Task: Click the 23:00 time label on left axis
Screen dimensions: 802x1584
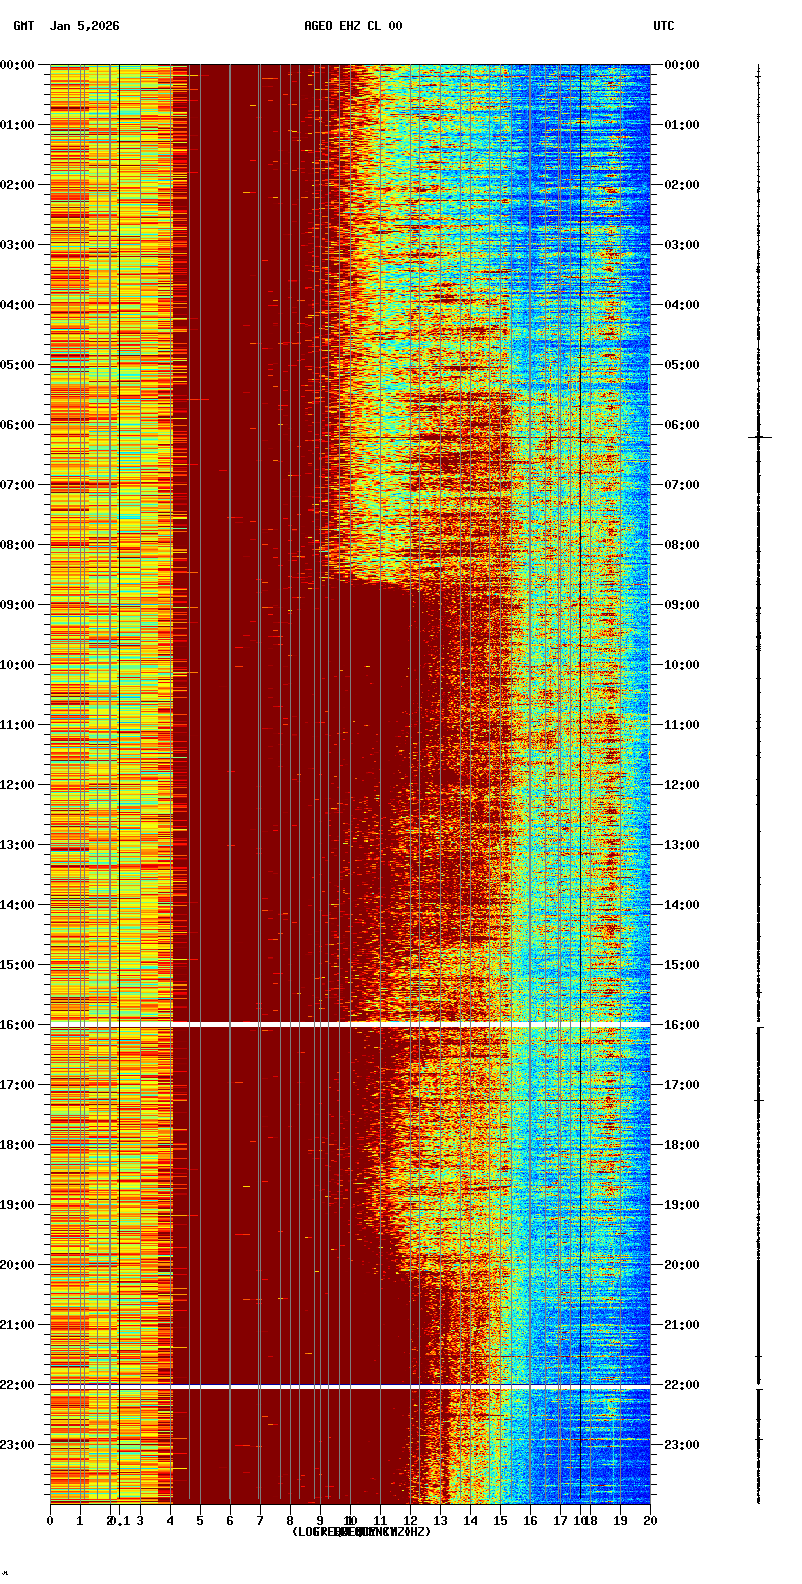Action: pos(17,1445)
